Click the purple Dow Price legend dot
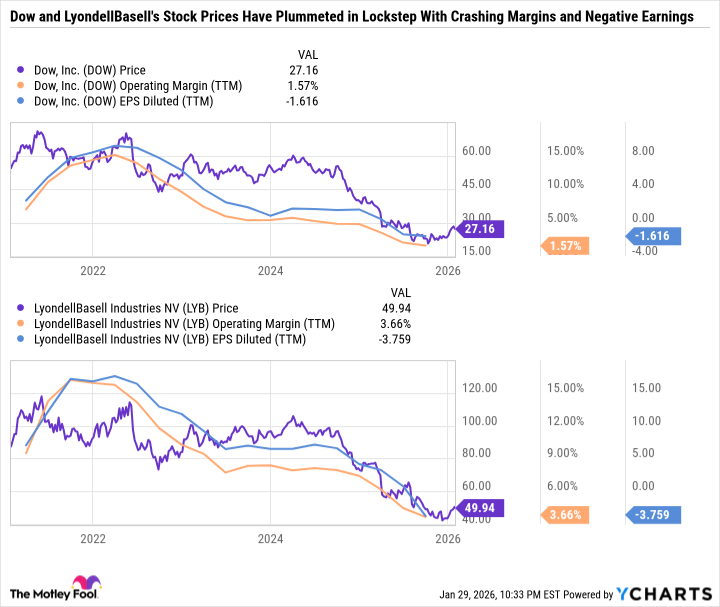720x607 pixels. click(22, 70)
